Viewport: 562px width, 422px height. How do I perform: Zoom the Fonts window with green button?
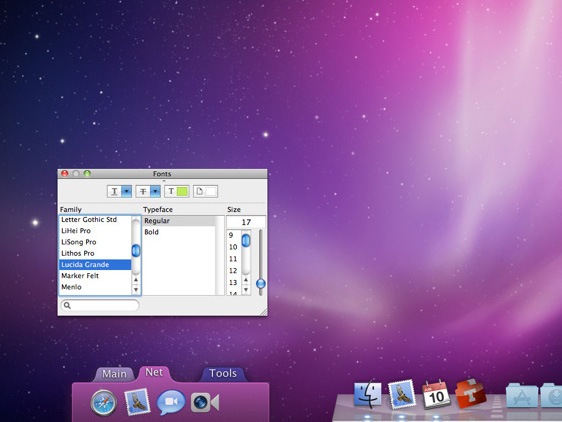(87, 174)
